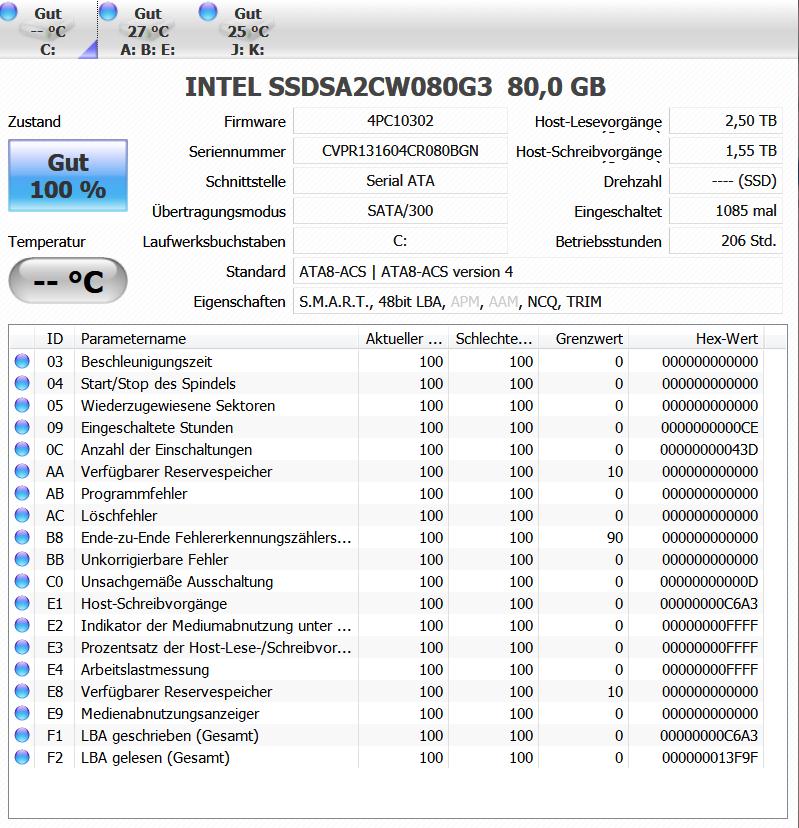Click status icon for E2 Indikator der Mediumabnutzung
Image resolution: width=799 pixels, height=828 pixels.
pyautogui.click(x=22, y=625)
